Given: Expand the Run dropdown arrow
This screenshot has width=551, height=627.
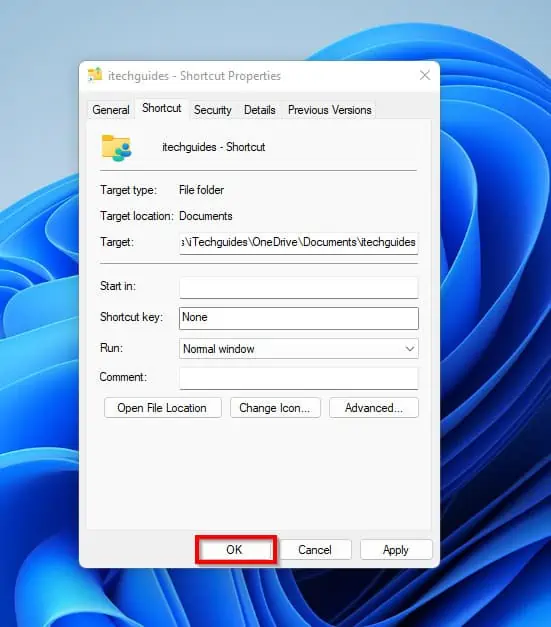Looking at the screenshot, I should pyautogui.click(x=409, y=349).
